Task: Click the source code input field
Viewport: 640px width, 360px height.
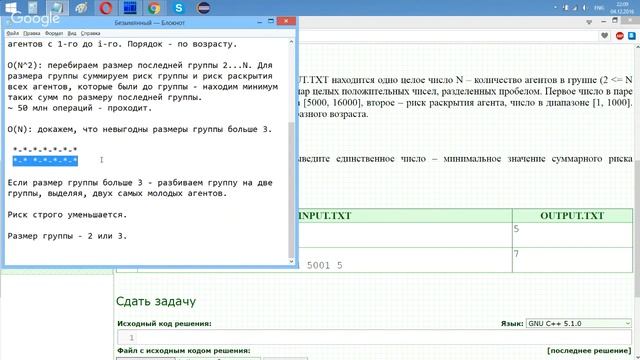Action: [x=374, y=337]
